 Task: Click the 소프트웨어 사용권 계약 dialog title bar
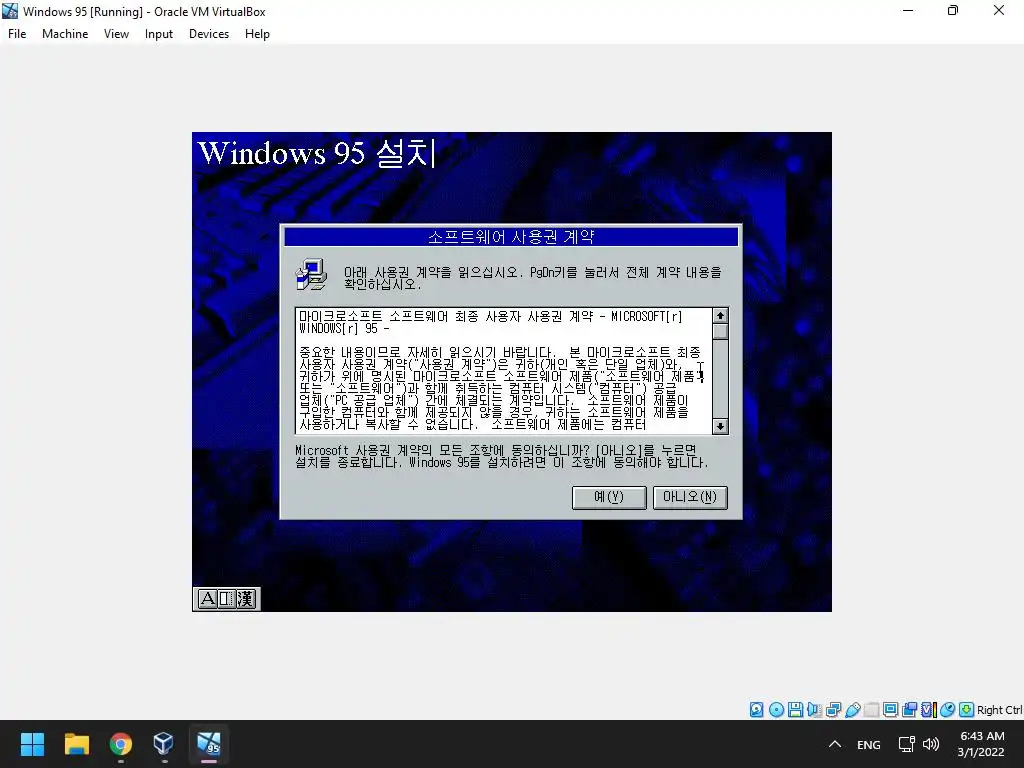[x=511, y=236]
